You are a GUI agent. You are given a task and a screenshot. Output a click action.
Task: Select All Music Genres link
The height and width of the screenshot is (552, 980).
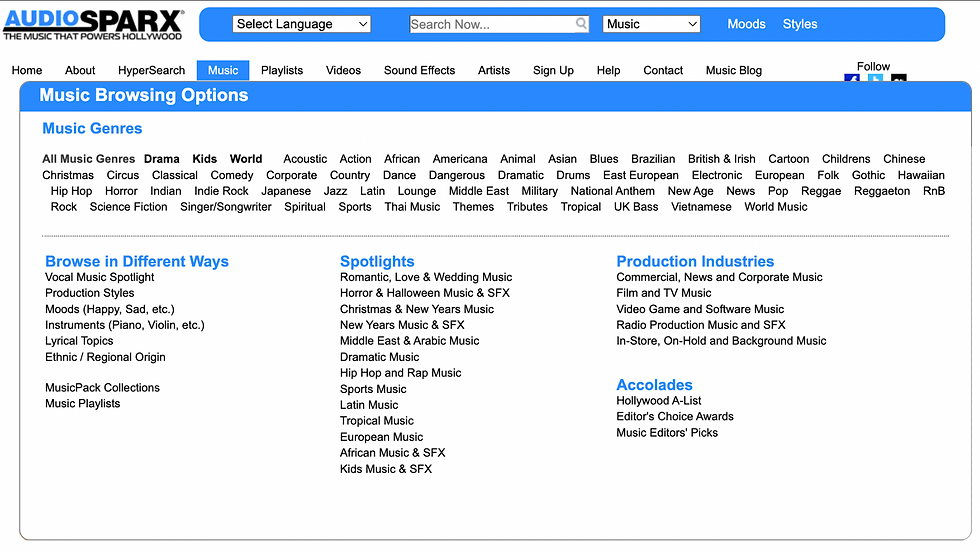(89, 159)
